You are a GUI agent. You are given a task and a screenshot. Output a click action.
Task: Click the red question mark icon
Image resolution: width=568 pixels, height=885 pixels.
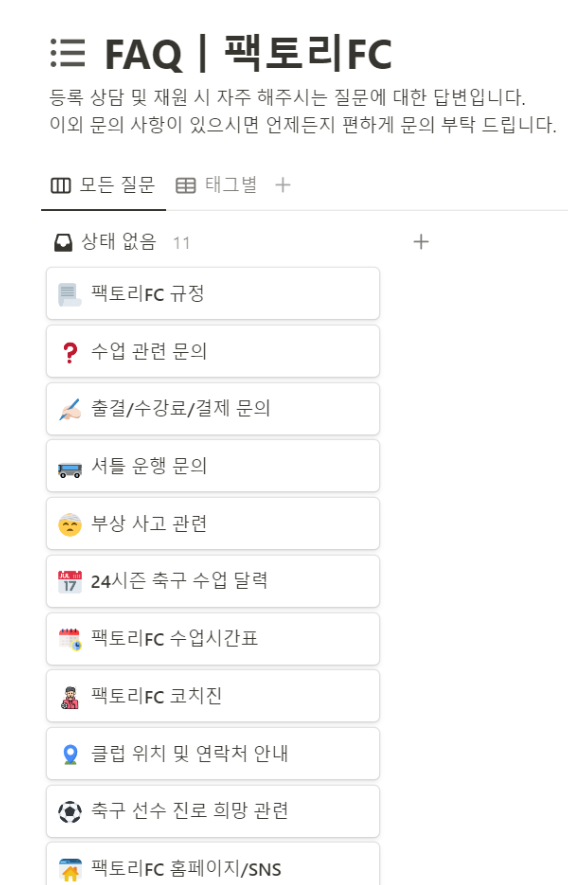pyautogui.click(x=70, y=352)
